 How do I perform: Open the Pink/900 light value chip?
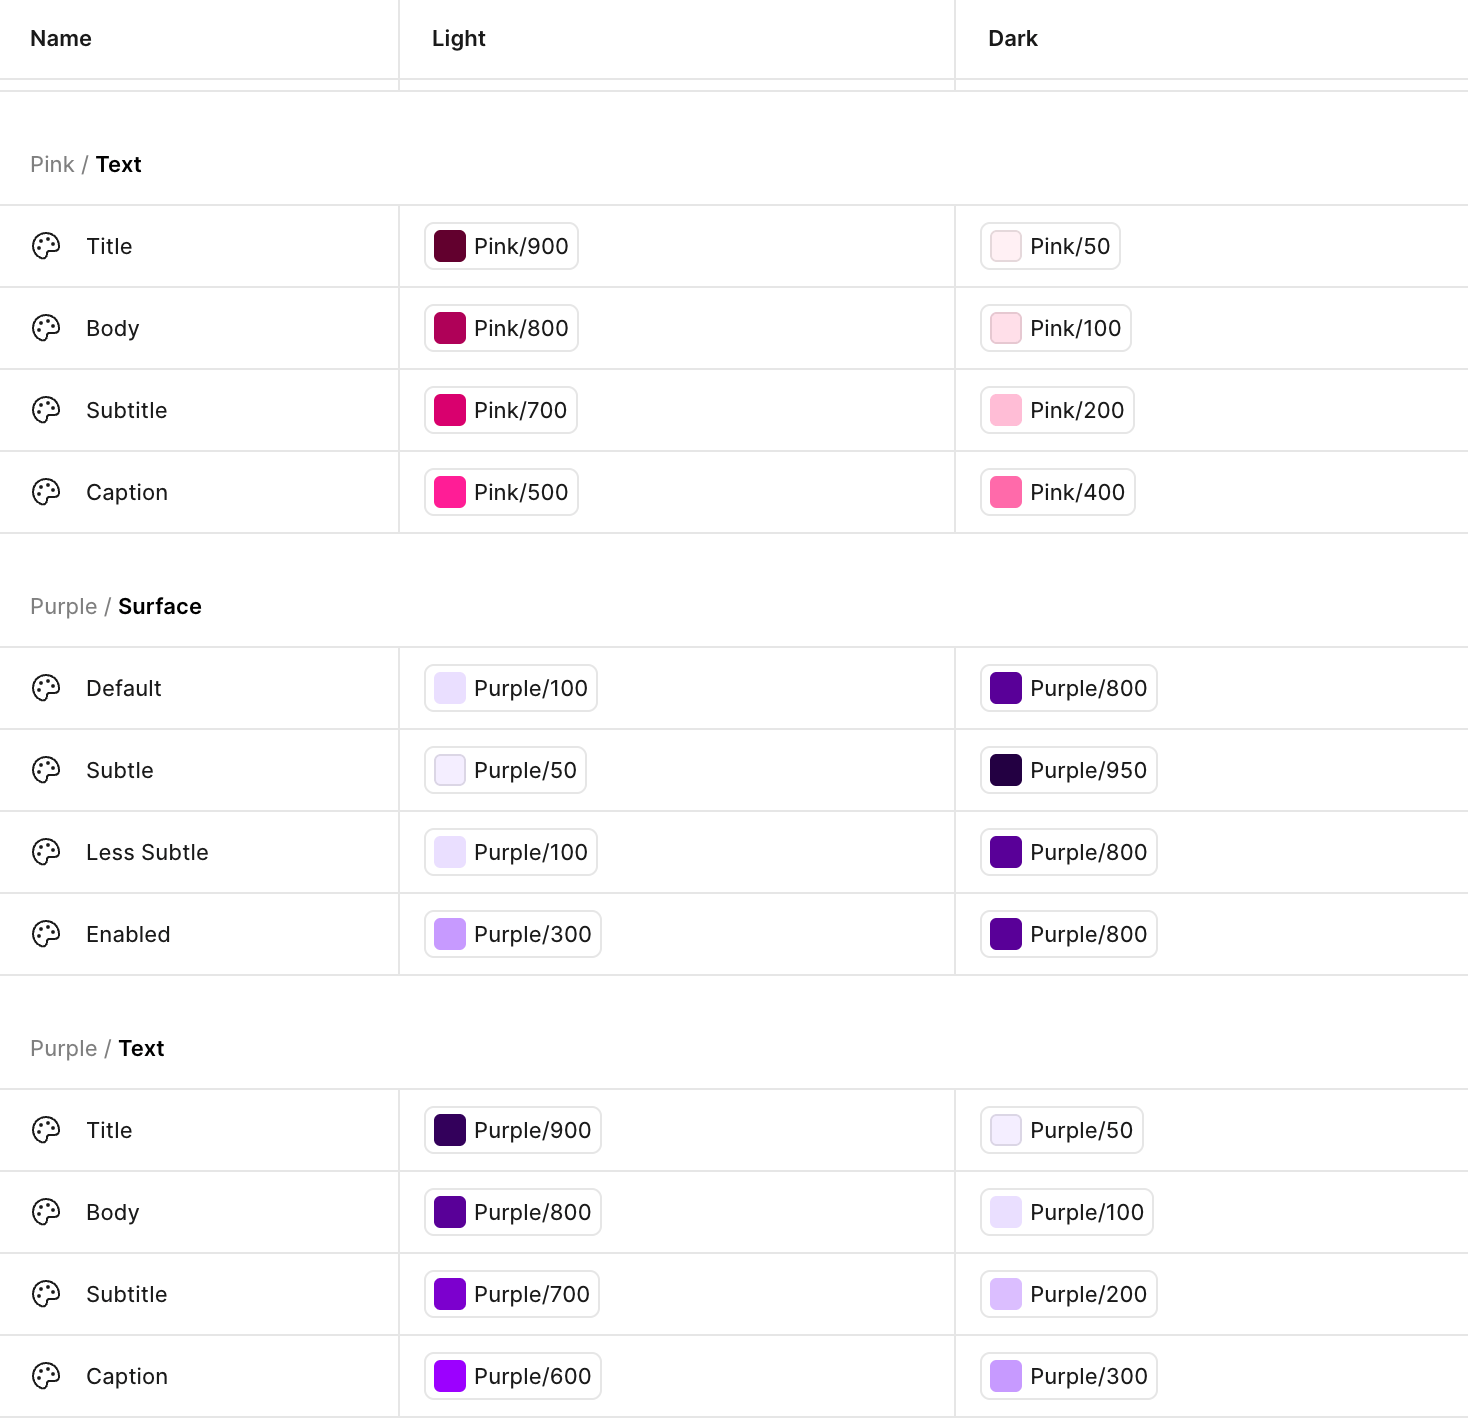(501, 246)
